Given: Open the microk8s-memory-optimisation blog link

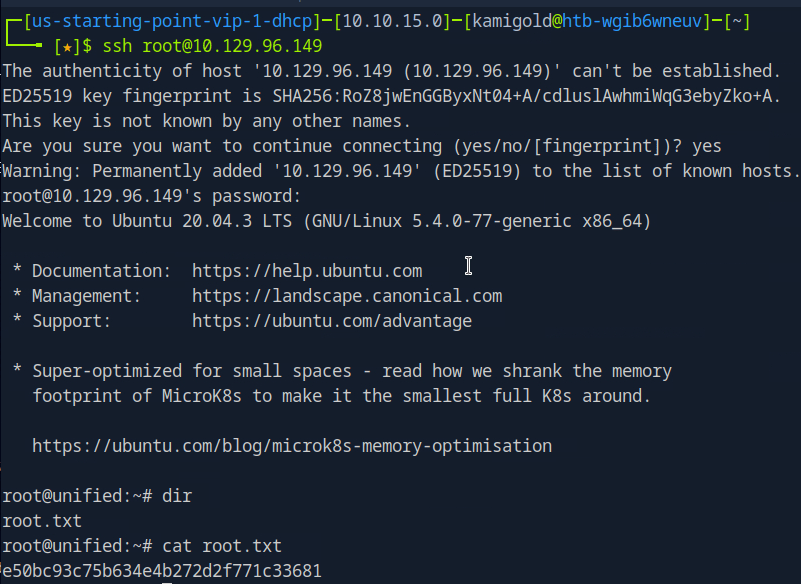Looking at the screenshot, I should 292,445.
